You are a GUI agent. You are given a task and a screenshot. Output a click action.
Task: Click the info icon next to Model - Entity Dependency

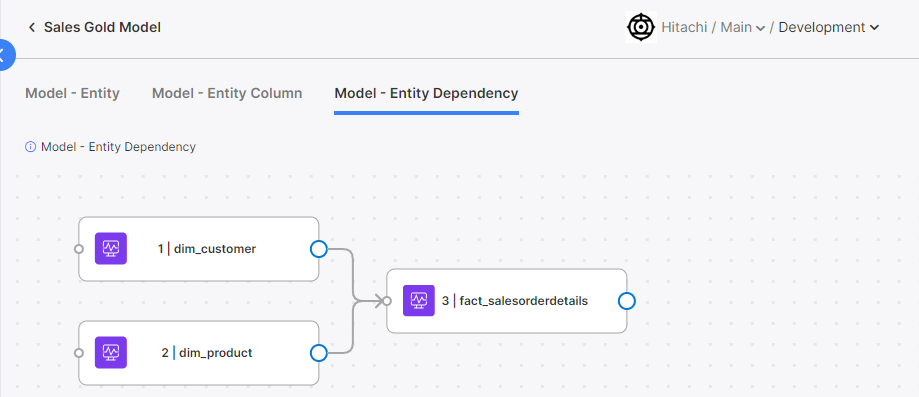tap(30, 147)
